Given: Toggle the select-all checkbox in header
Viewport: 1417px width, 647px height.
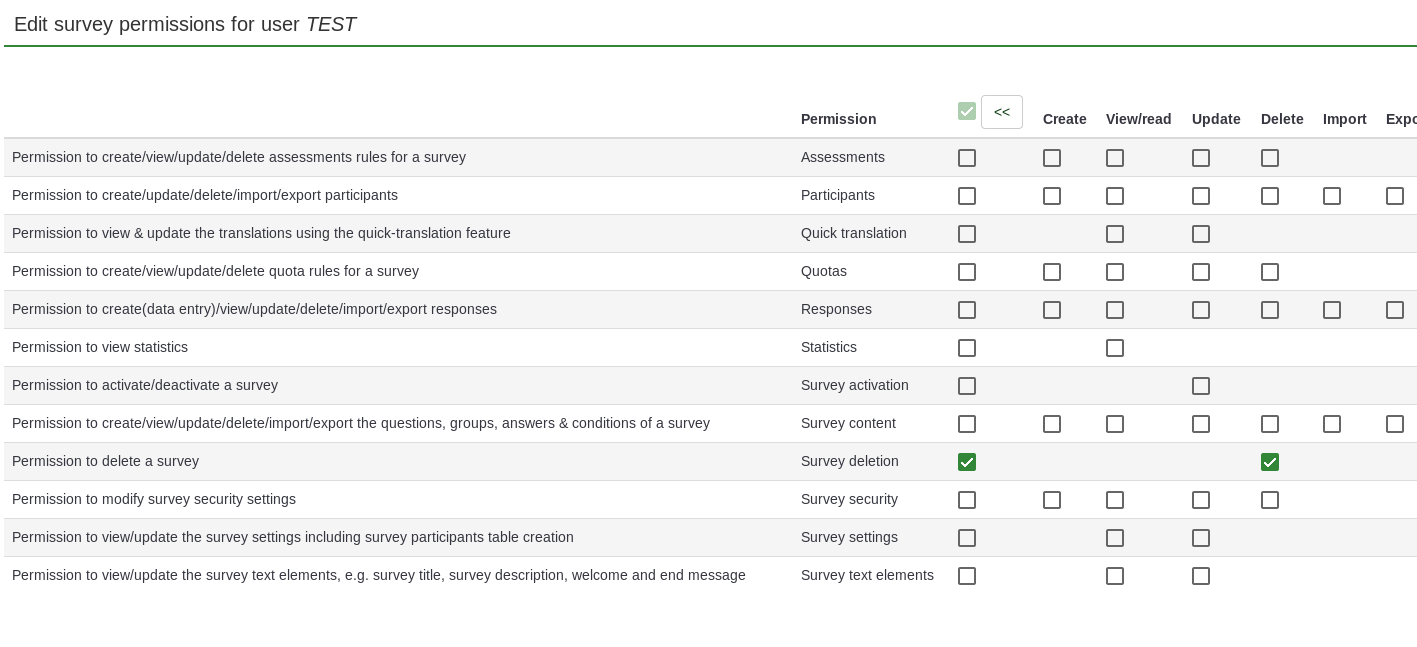Looking at the screenshot, I should click(x=967, y=111).
